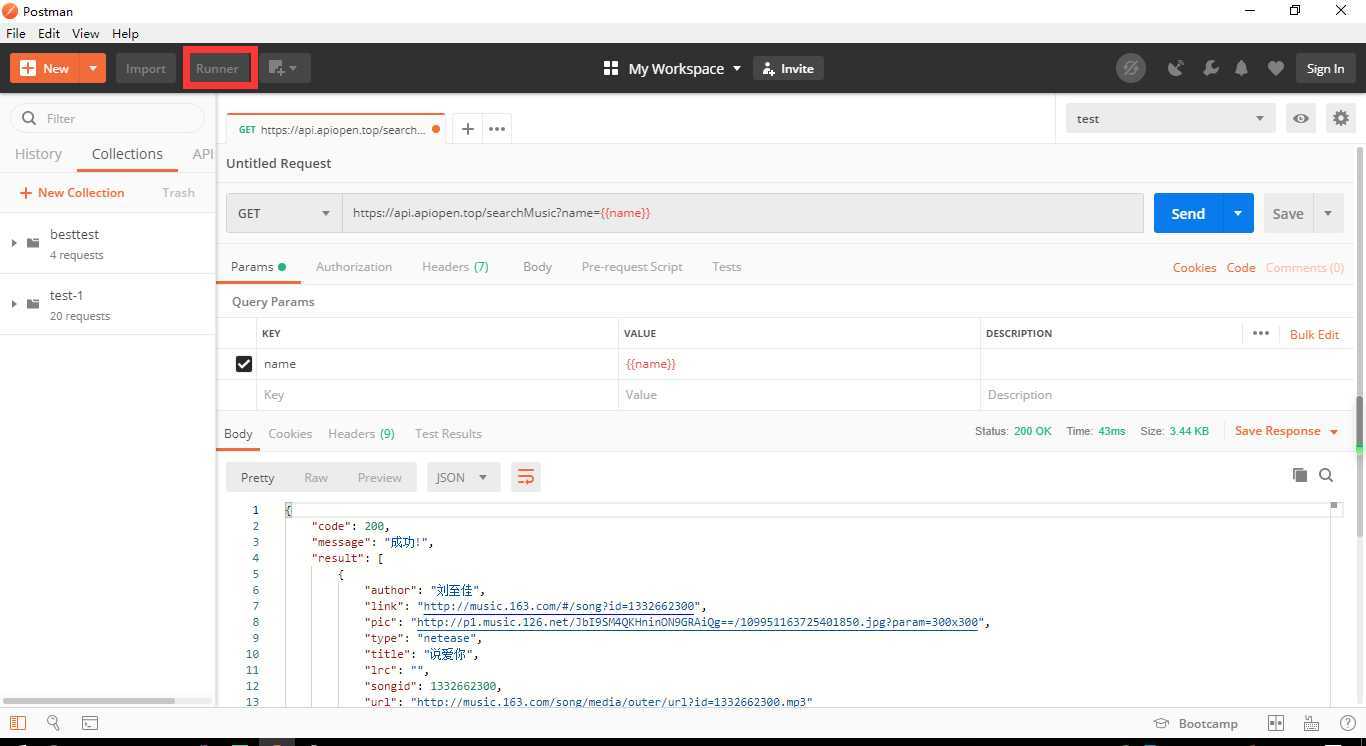Open notifications bell icon
Screen dimensions: 1366x746
(x=1241, y=68)
